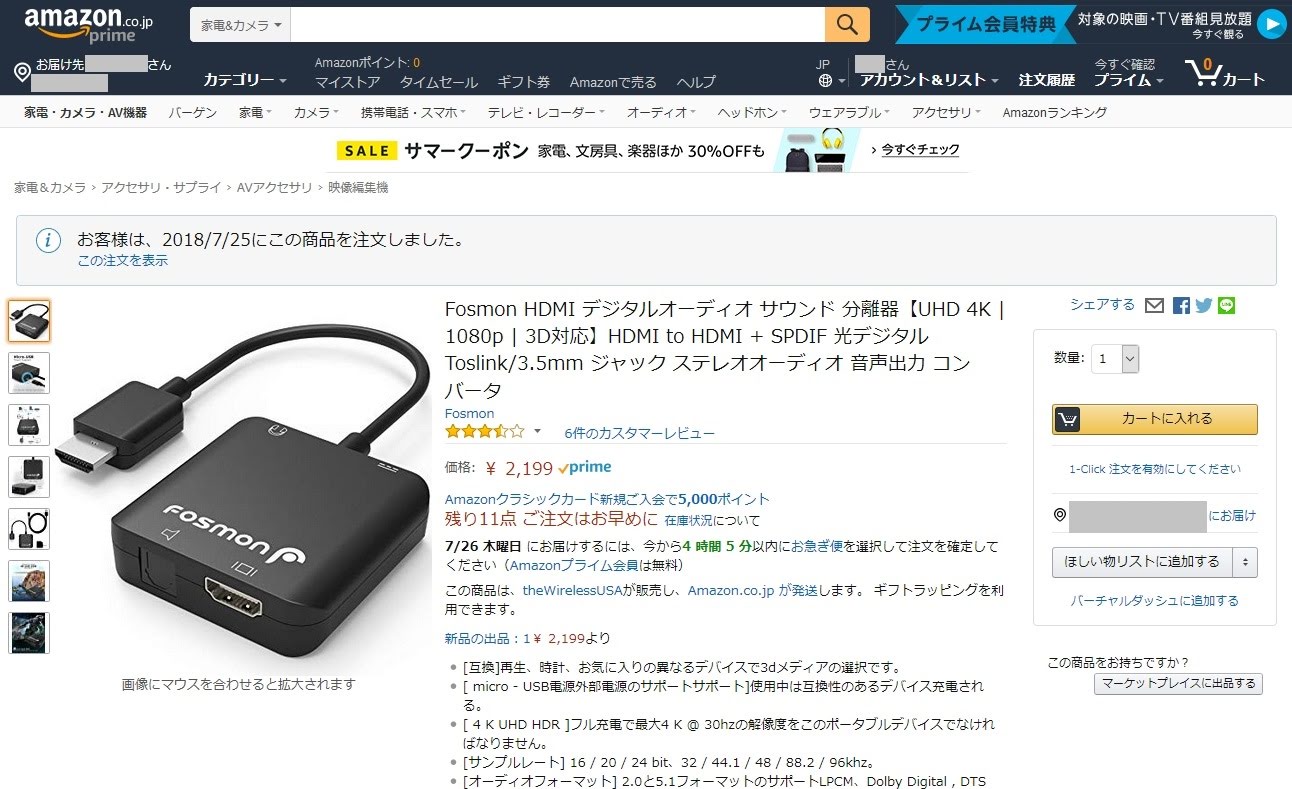This screenshot has width=1292, height=789.
Task: Select the second product thumbnail image
Action: coord(29,373)
